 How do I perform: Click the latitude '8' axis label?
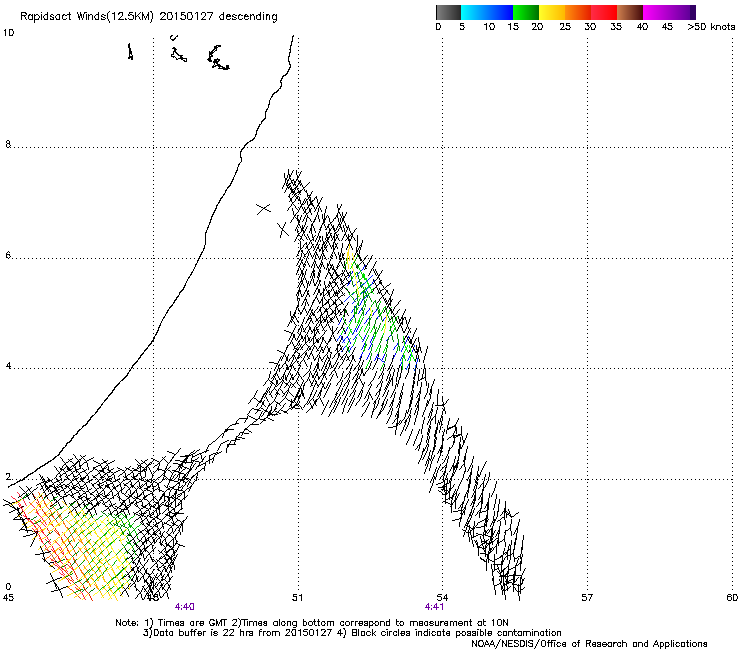tap(8, 144)
